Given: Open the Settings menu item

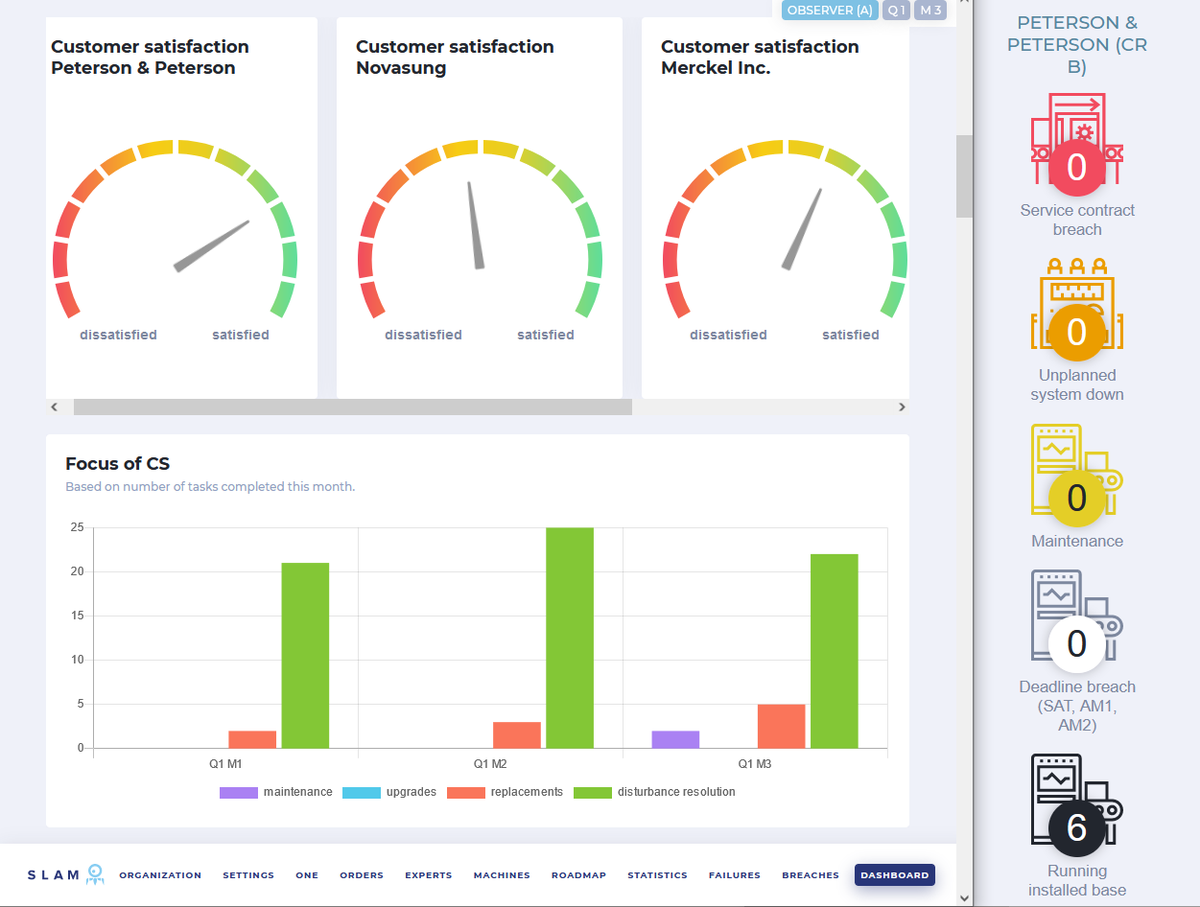Looking at the screenshot, I should (248, 875).
